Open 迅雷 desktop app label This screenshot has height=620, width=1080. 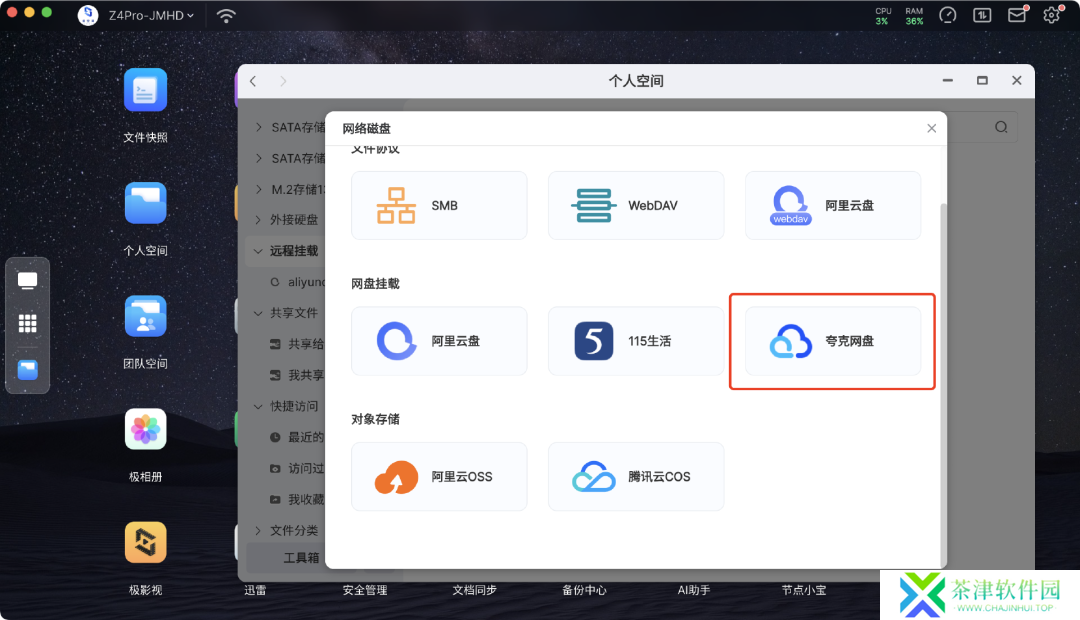tap(255, 590)
